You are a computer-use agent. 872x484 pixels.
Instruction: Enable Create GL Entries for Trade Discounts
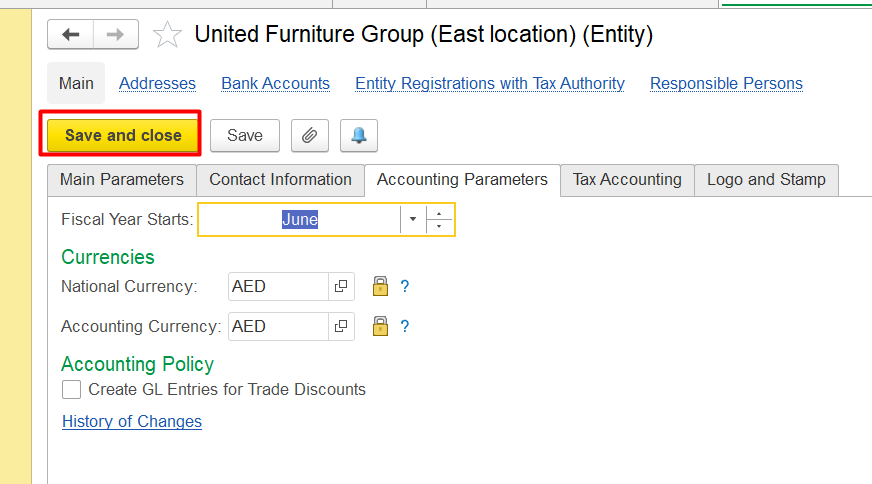click(71, 389)
